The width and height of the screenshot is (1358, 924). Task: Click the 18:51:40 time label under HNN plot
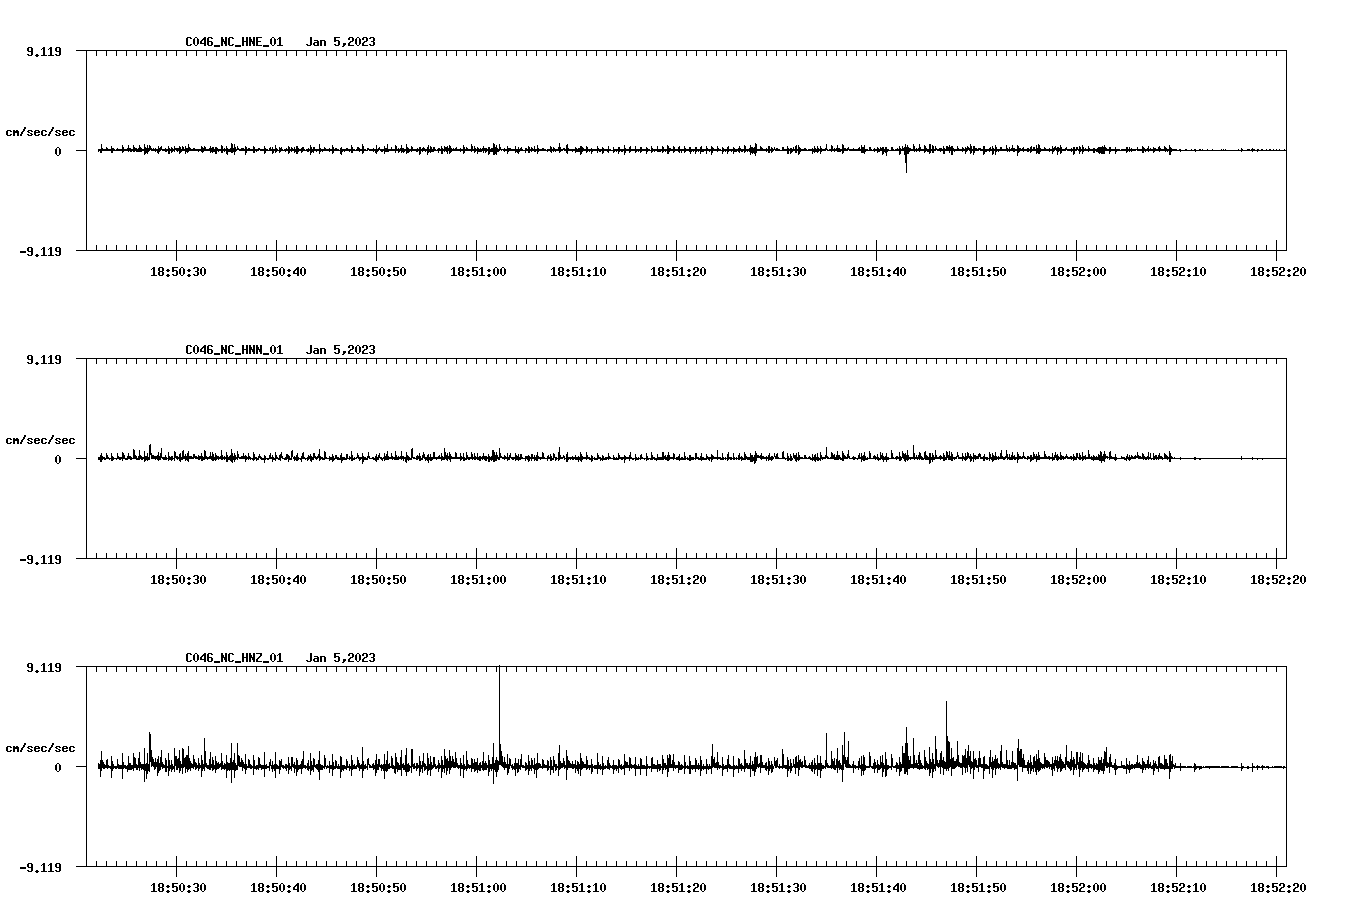[x=878, y=579]
